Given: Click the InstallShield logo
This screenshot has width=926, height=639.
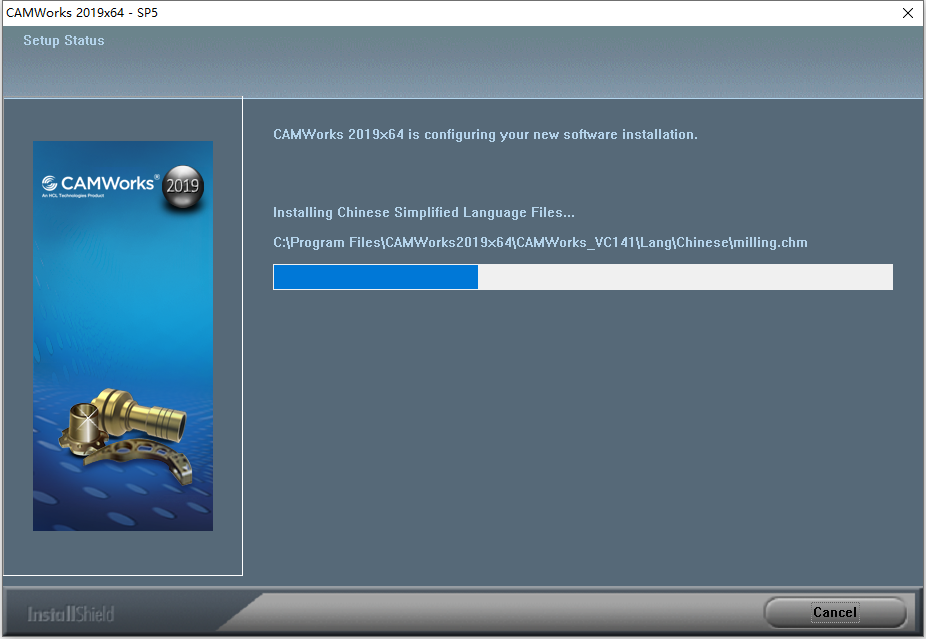Looking at the screenshot, I should tap(70, 614).
